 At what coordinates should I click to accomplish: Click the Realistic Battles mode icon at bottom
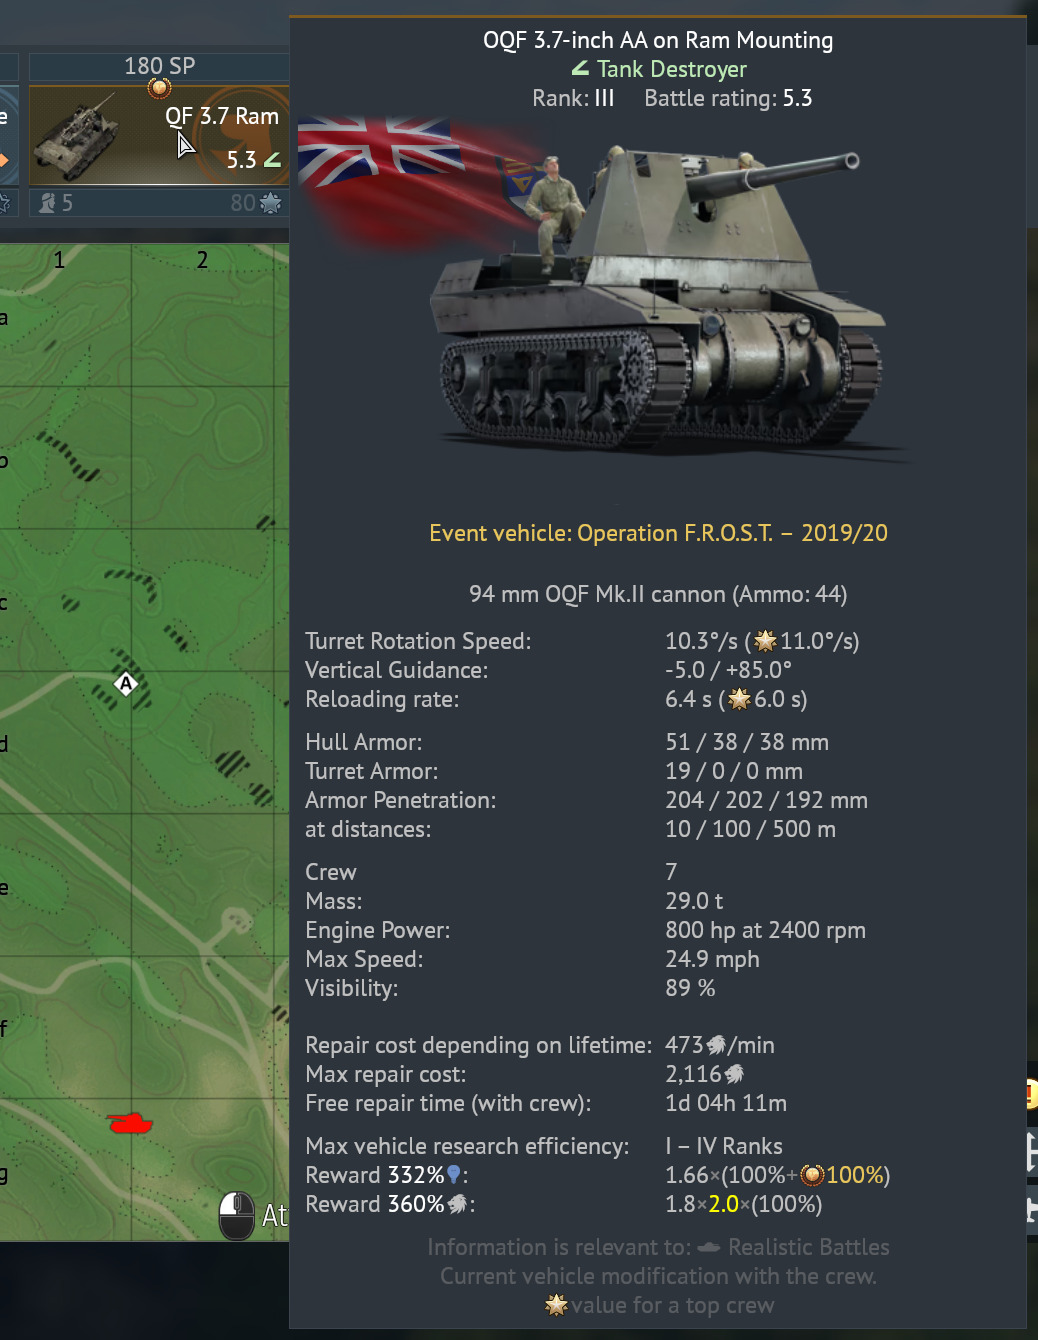click(x=708, y=1247)
